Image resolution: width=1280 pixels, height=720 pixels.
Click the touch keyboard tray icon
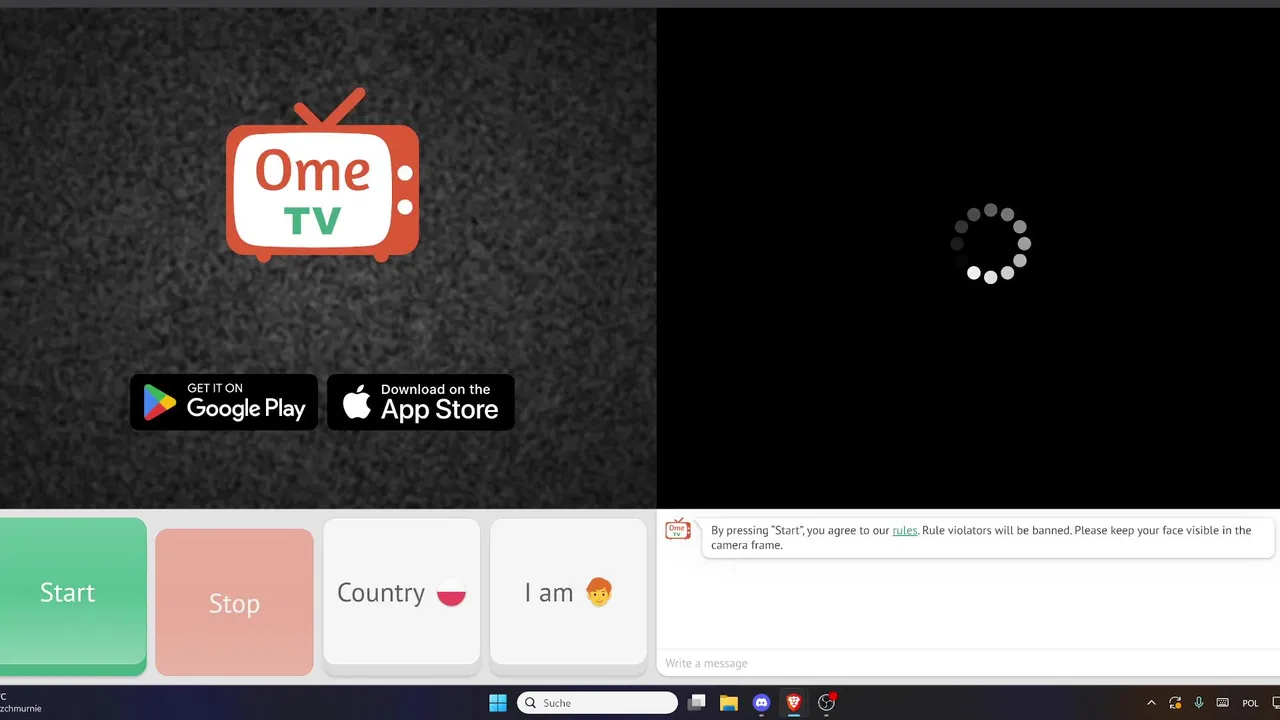coord(1222,703)
